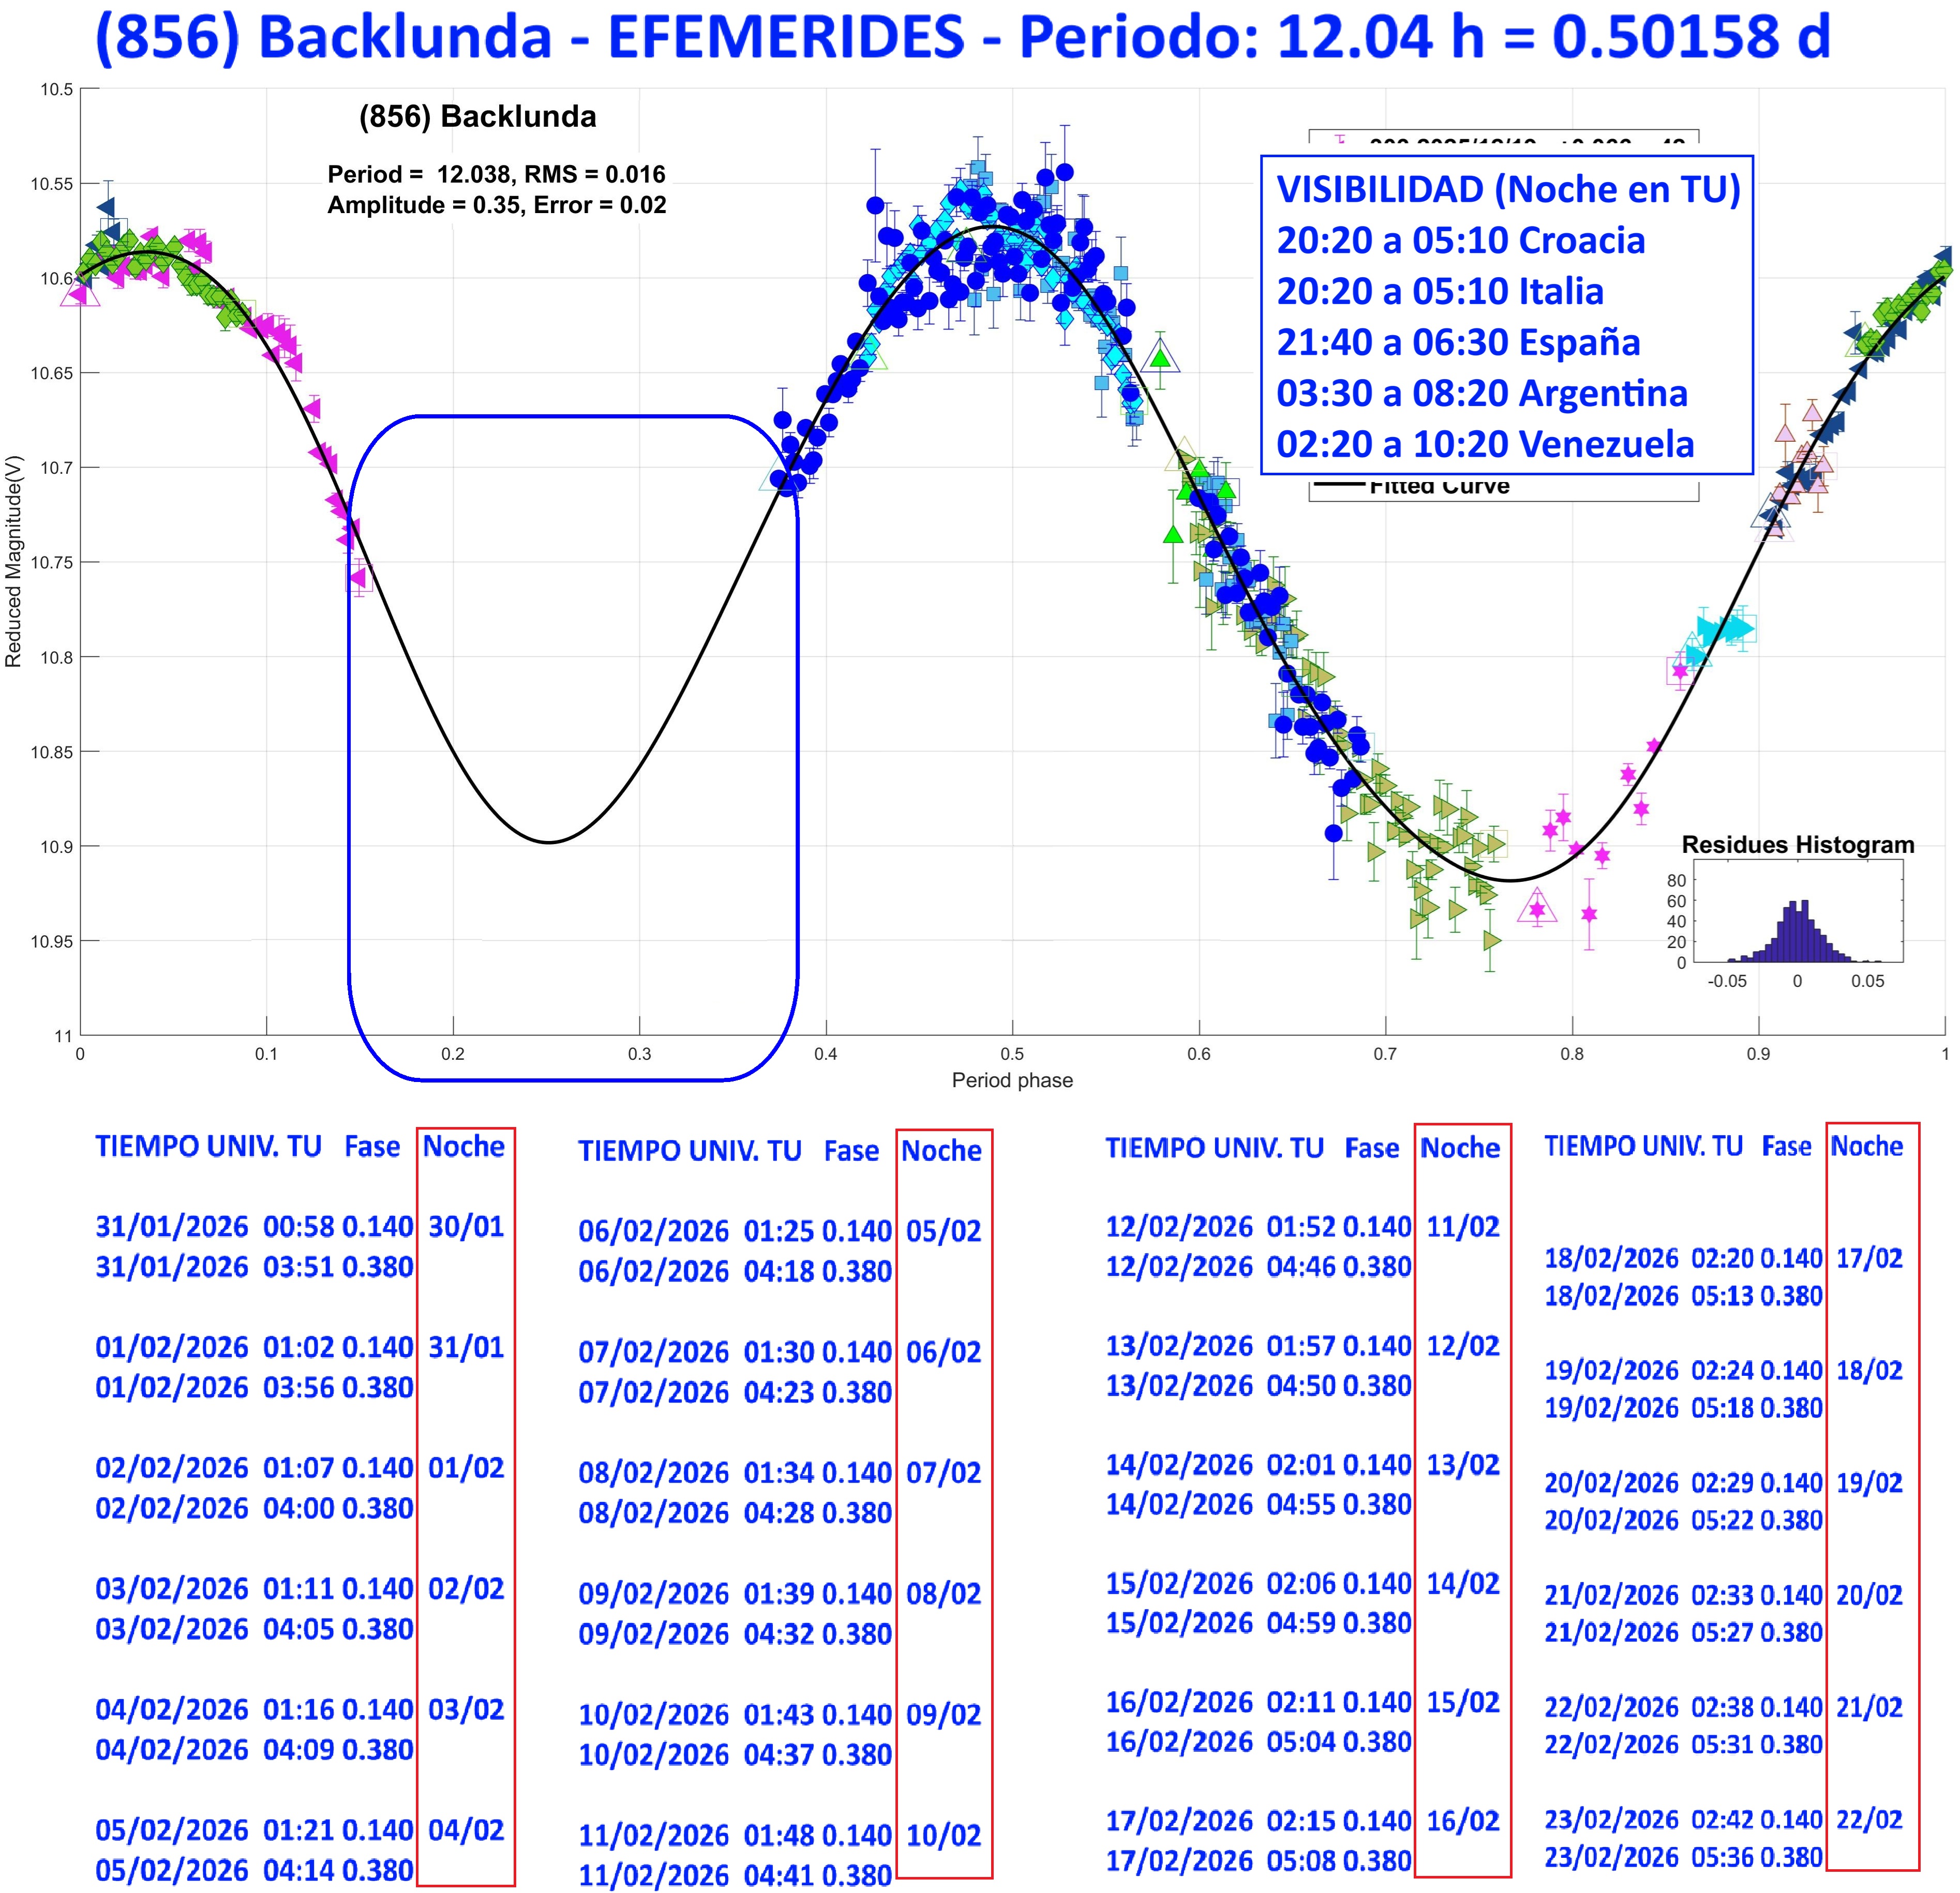This screenshot has height=1893, width=1960.
Task: Click the Amplitude = 0.35 annotation text
Action: coord(496,205)
